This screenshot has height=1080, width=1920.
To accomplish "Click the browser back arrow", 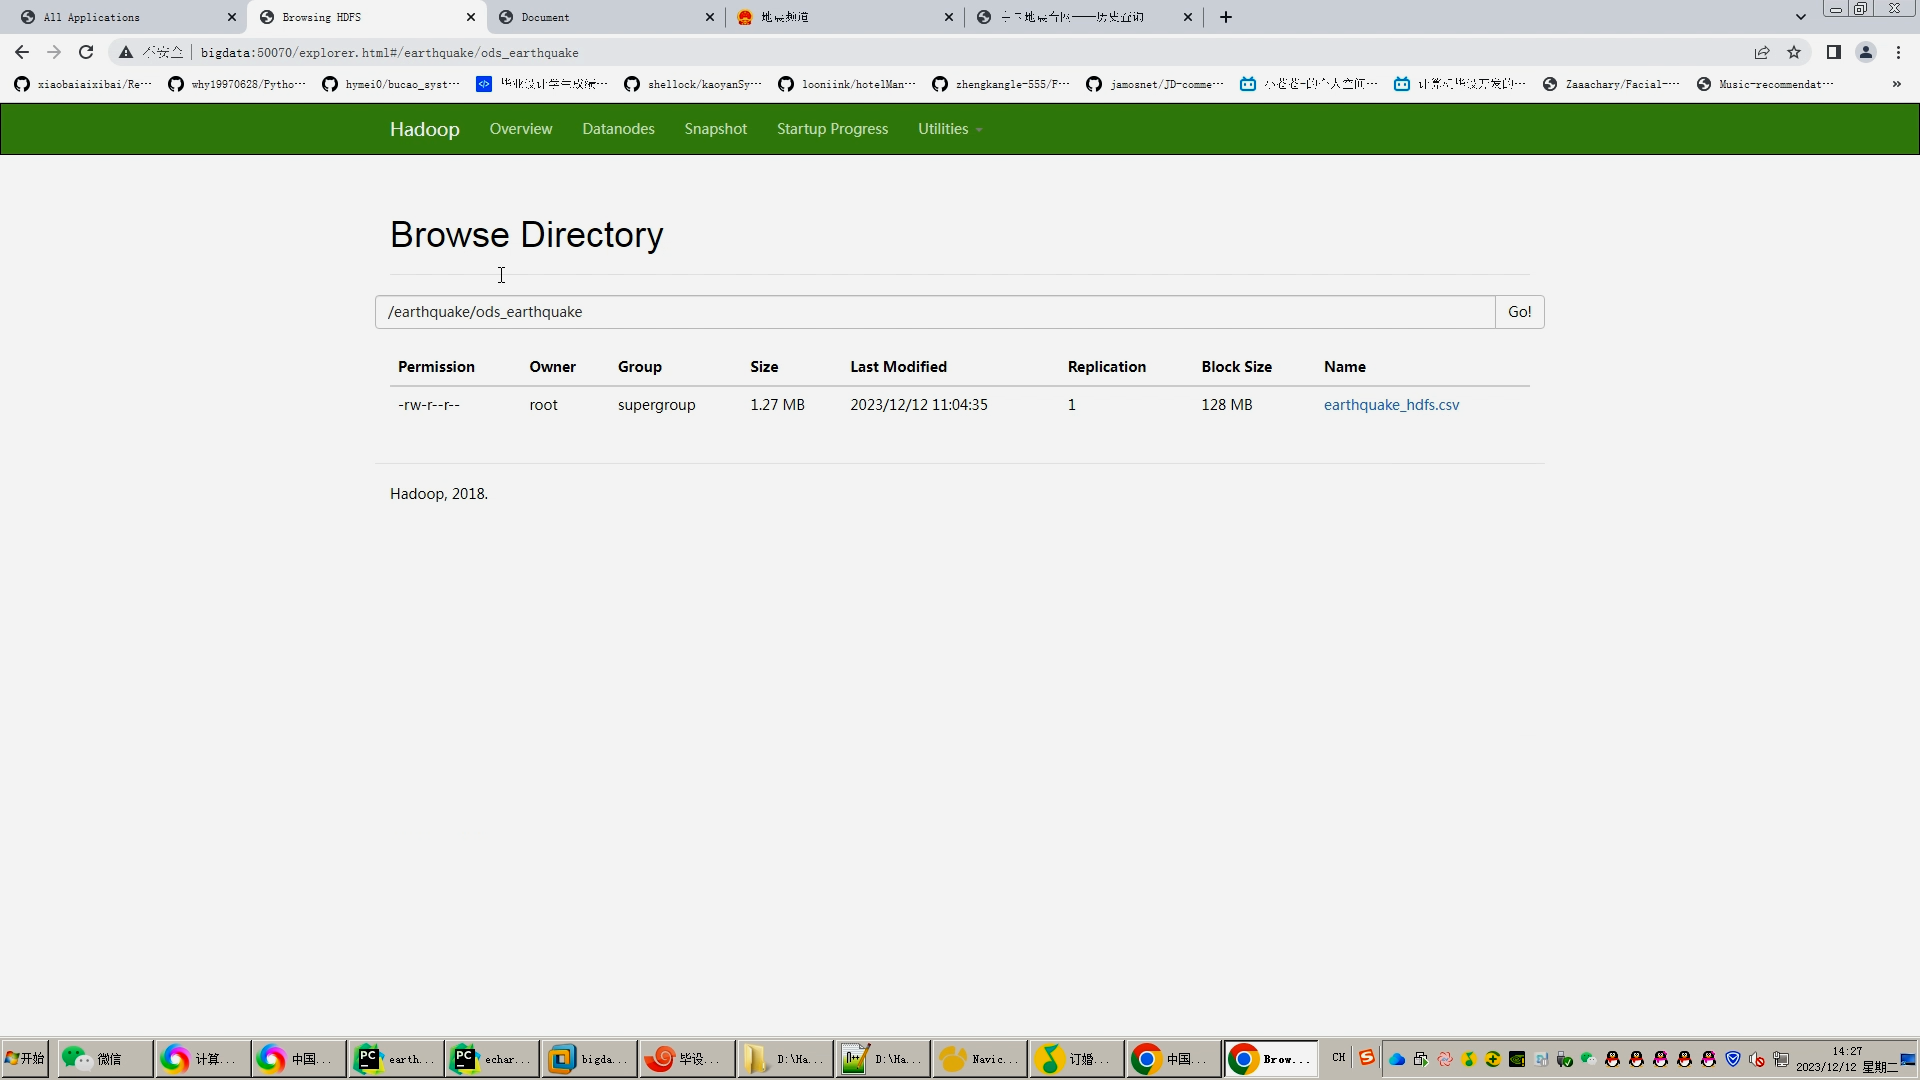I will coord(22,52).
